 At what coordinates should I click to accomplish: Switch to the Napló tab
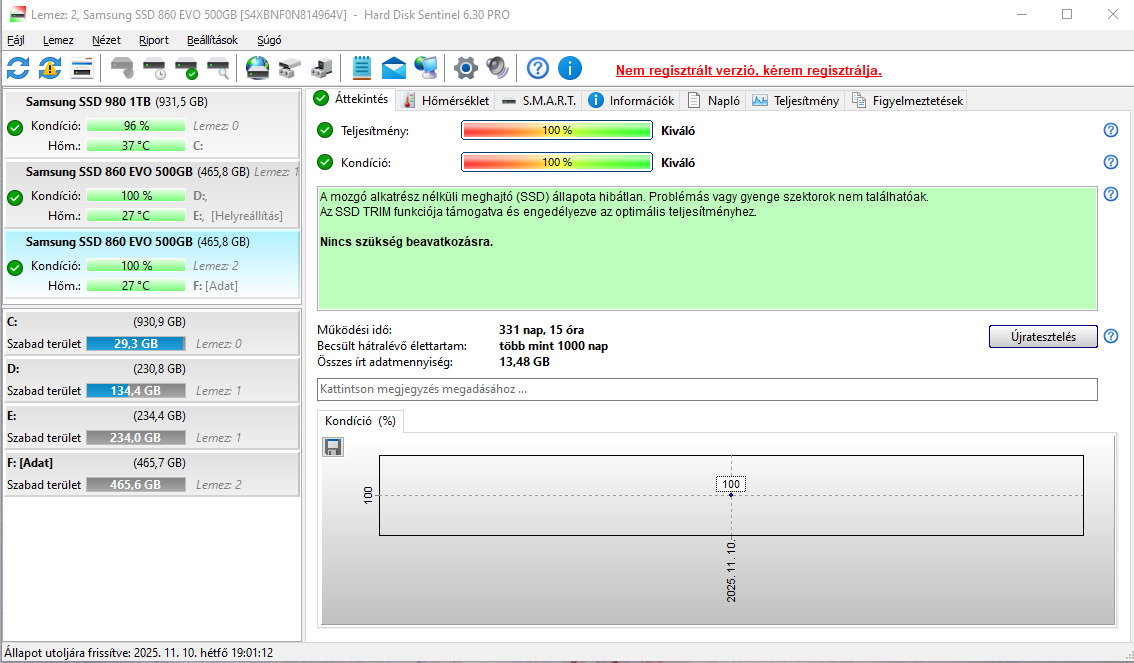click(715, 100)
